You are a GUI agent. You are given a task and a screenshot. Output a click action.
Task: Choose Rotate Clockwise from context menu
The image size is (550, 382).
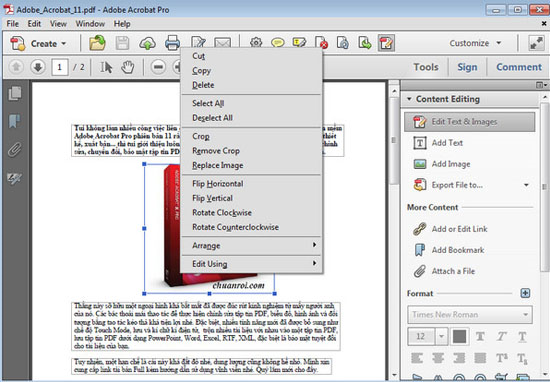coord(222,213)
